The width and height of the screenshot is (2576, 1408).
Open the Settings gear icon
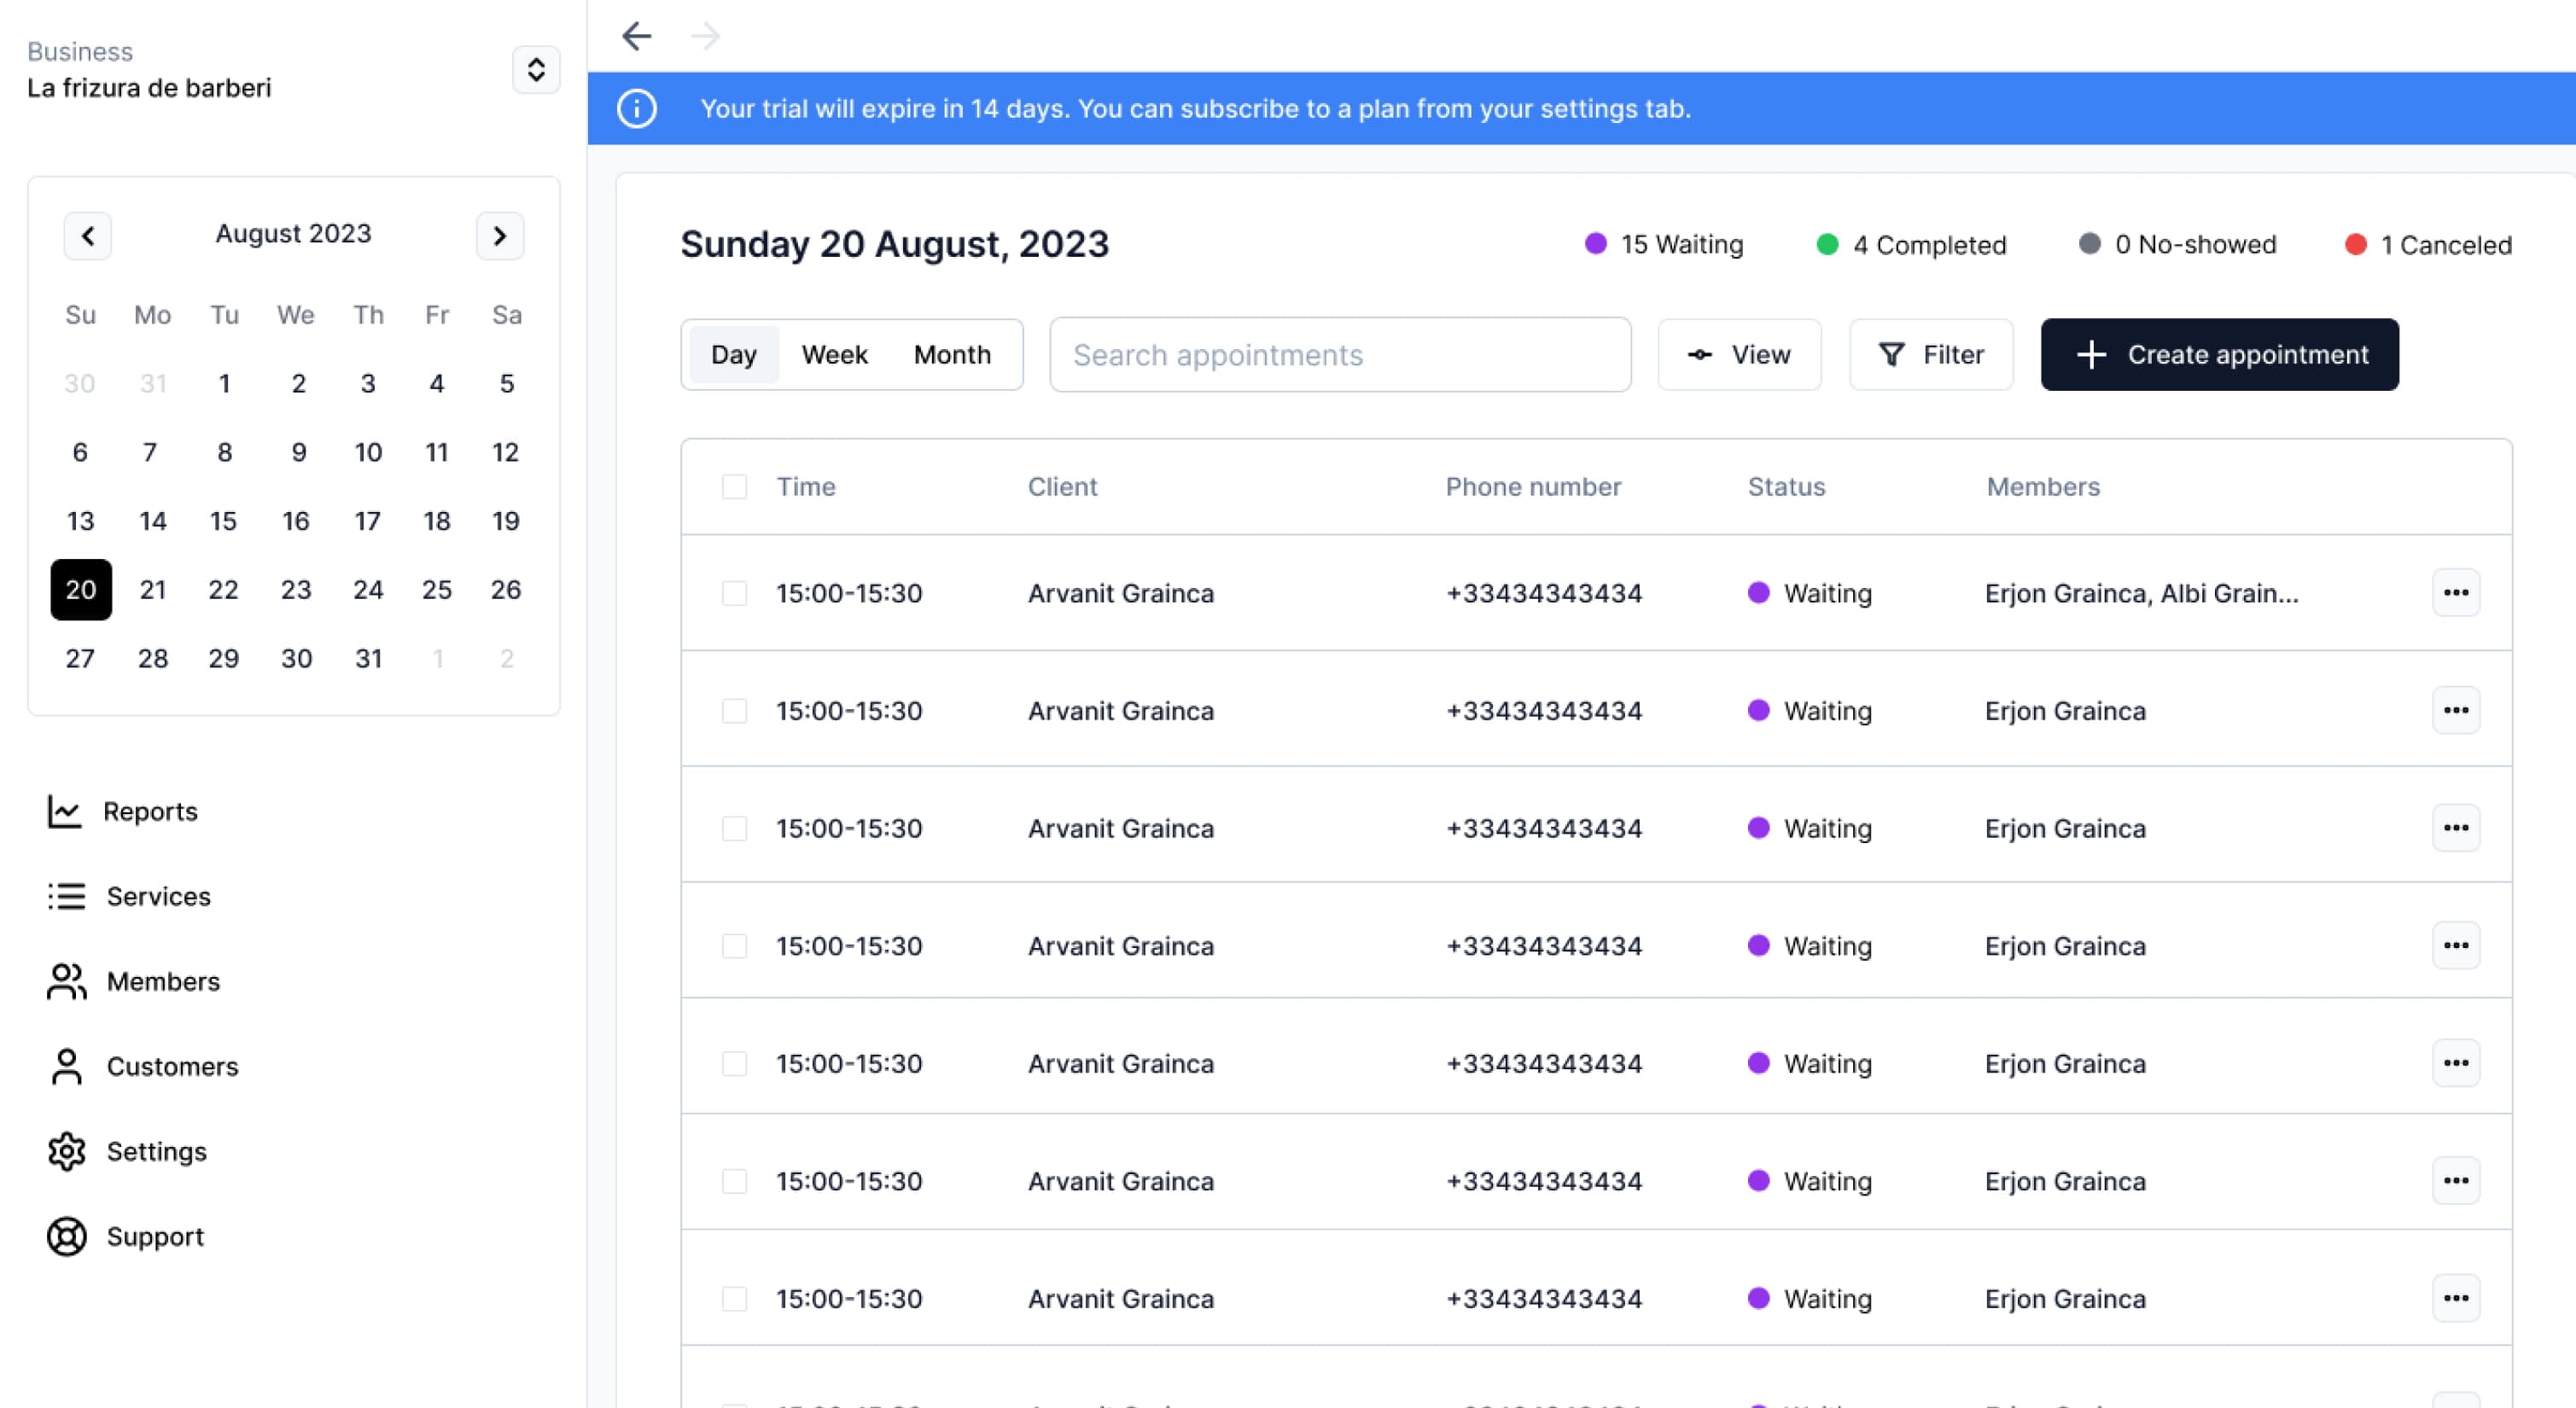pos(66,1151)
